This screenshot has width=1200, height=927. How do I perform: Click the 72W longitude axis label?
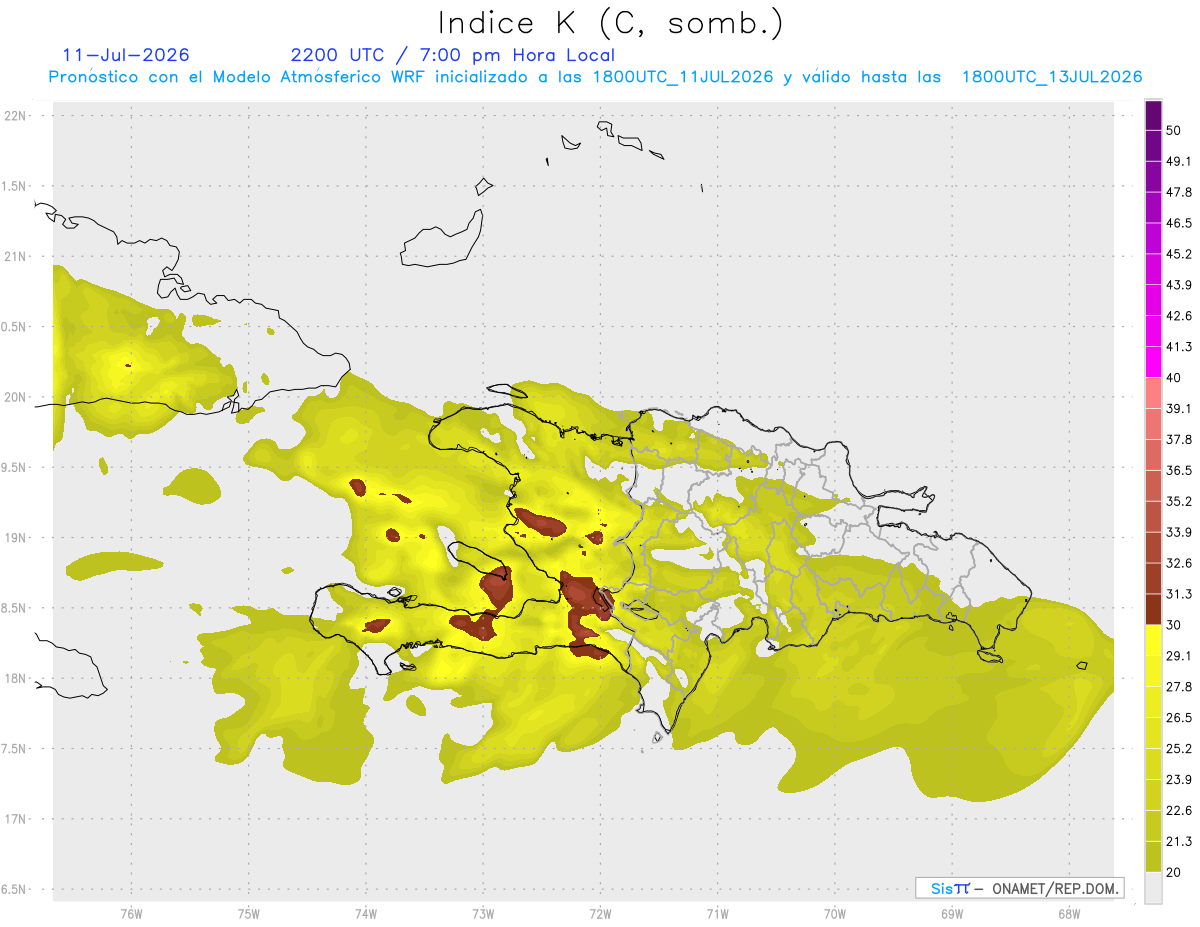[x=600, y=914]
